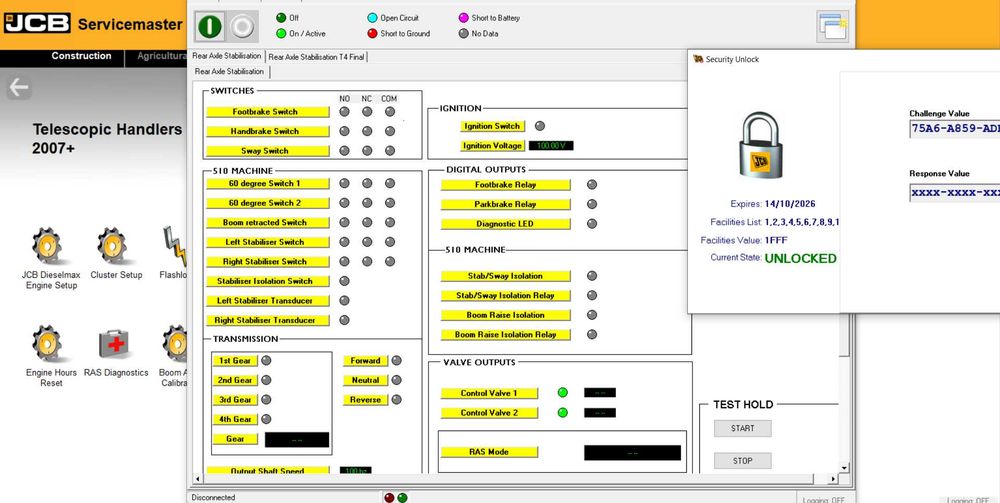Image resolution: width=1000 pixels, height=503 pixels.
Task: Click horizontal scrollbar right arrow
Action: pyautogui.click(x=833, y=478)
